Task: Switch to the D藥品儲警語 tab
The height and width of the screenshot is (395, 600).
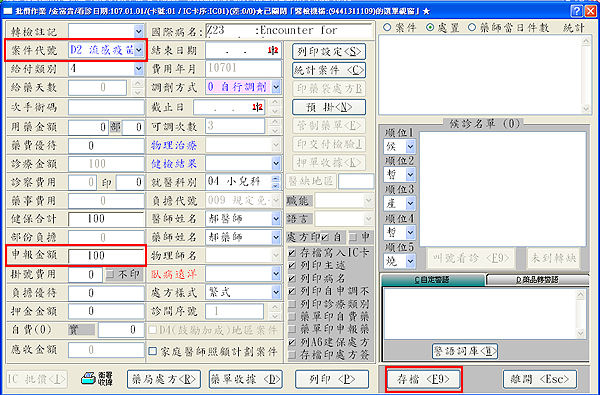Action: pos(538,280)
